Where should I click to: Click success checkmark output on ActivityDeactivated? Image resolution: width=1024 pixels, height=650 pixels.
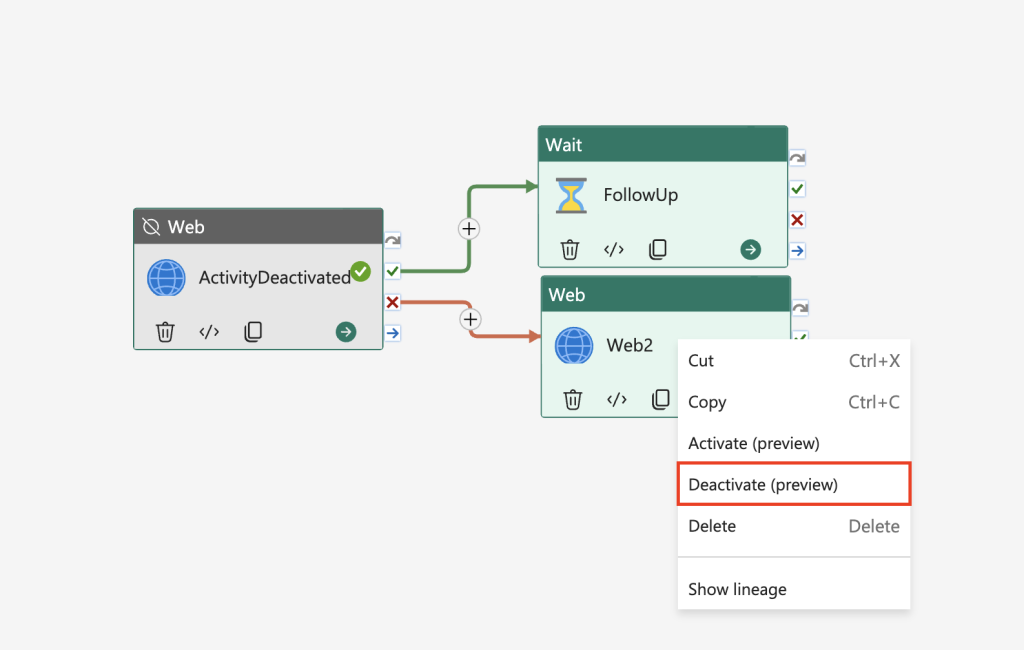392,271
